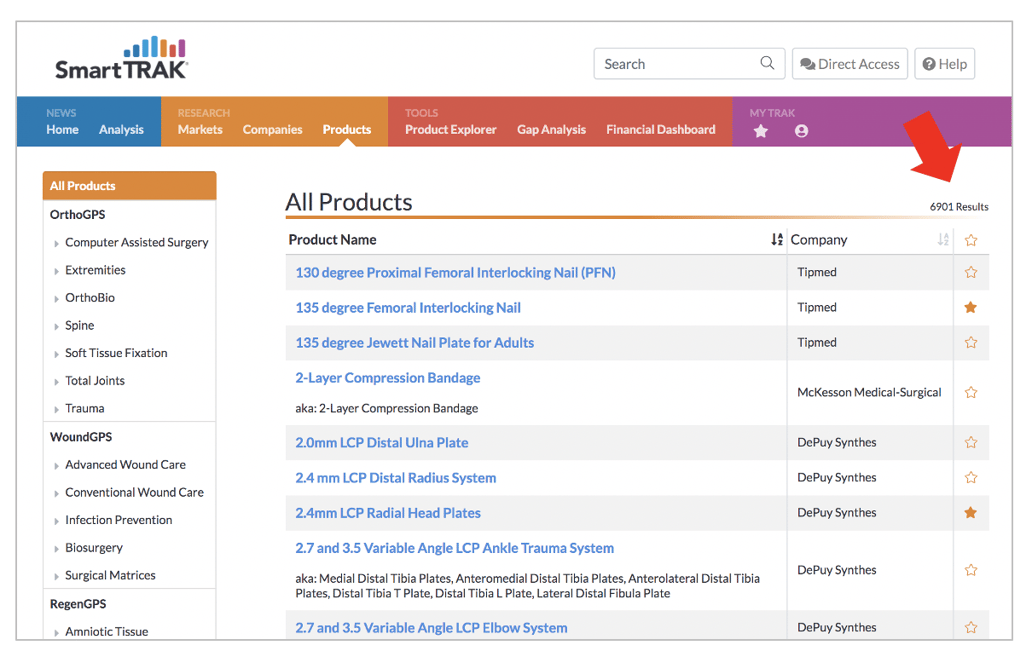Unfavorite the 2.4mm LCP Radial Head Plates
1032x651 pixels.
coord(971,513)
